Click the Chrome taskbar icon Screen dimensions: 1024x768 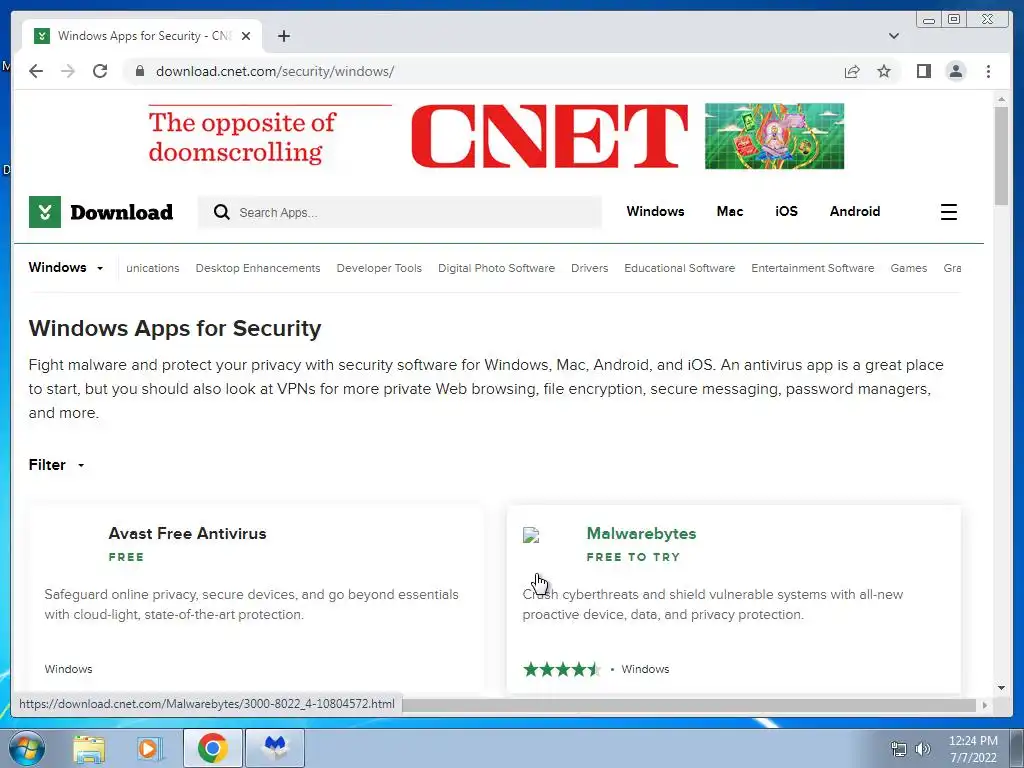pyautogui.click(x=213, y=748)
